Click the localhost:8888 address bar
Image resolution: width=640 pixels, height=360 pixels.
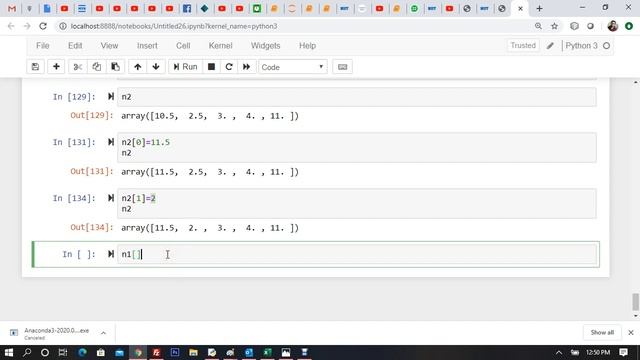[294, 26]
